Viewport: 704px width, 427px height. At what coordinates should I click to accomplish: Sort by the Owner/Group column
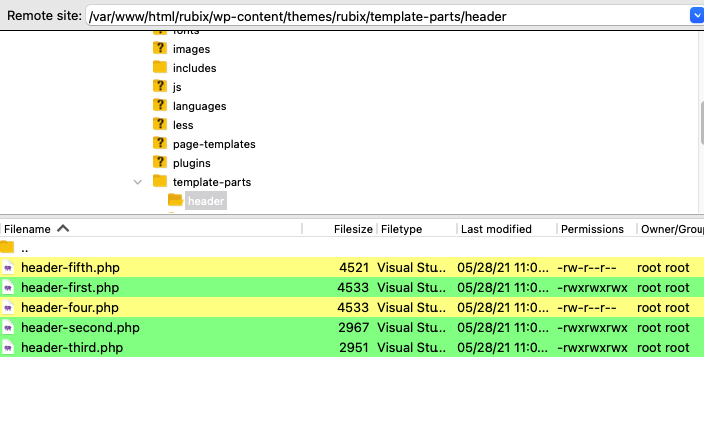(672, 229)
